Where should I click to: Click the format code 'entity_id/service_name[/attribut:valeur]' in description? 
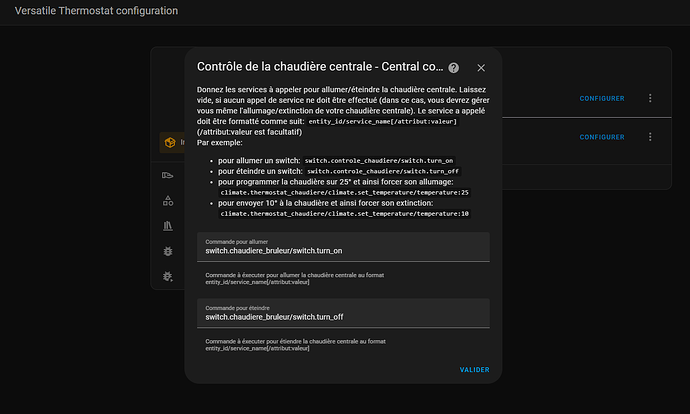[383, 121]
